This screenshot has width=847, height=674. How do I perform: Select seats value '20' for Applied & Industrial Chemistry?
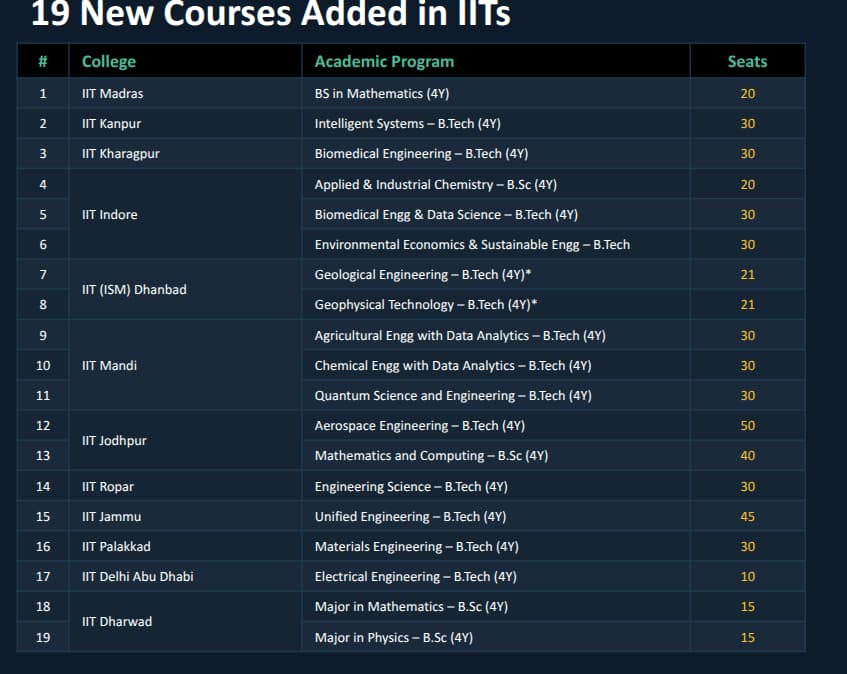[x=748, y=185]
